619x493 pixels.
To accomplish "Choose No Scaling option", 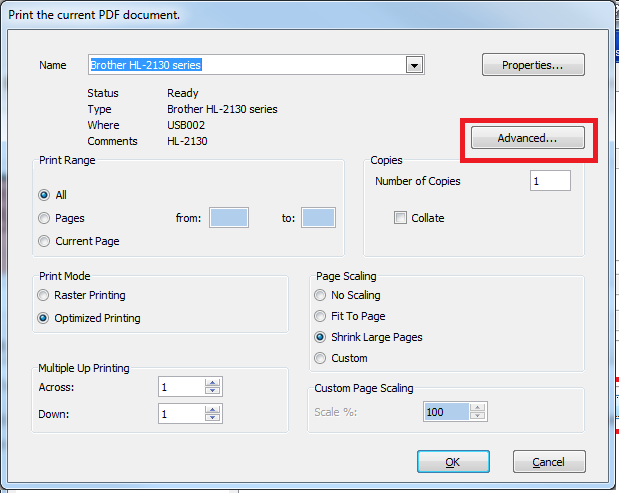I will pos(320,295).
